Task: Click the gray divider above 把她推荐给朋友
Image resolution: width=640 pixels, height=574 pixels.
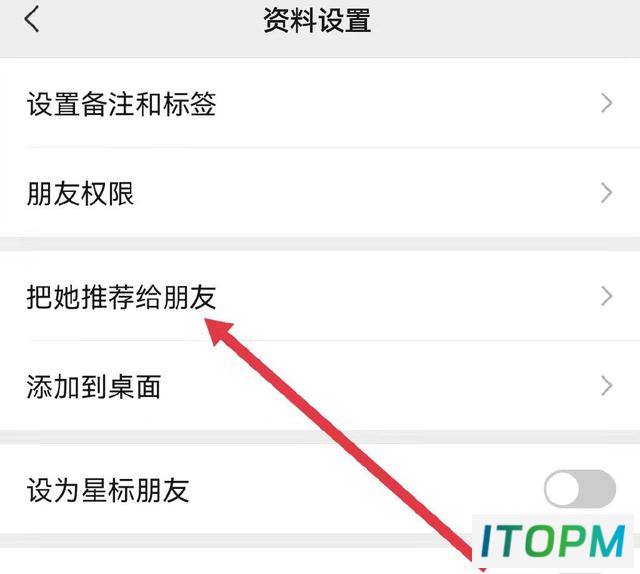Action: (x=320, y=244)
